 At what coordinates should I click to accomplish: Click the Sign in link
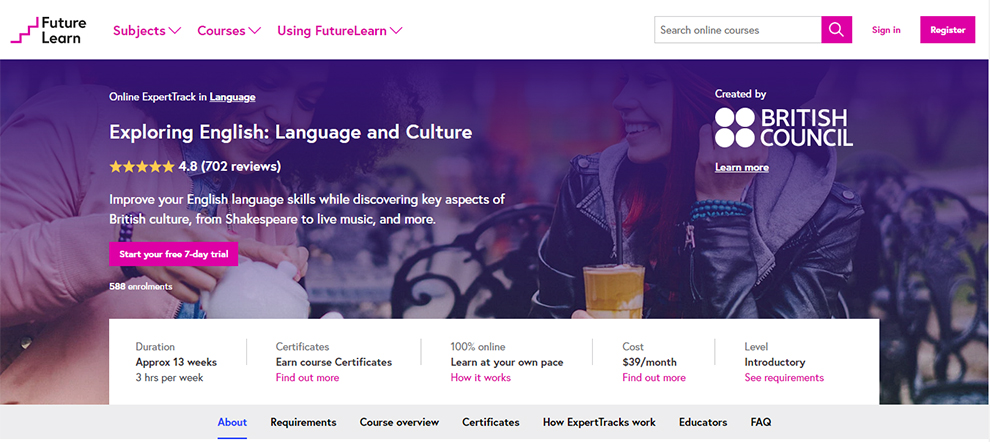coord(886,30)
